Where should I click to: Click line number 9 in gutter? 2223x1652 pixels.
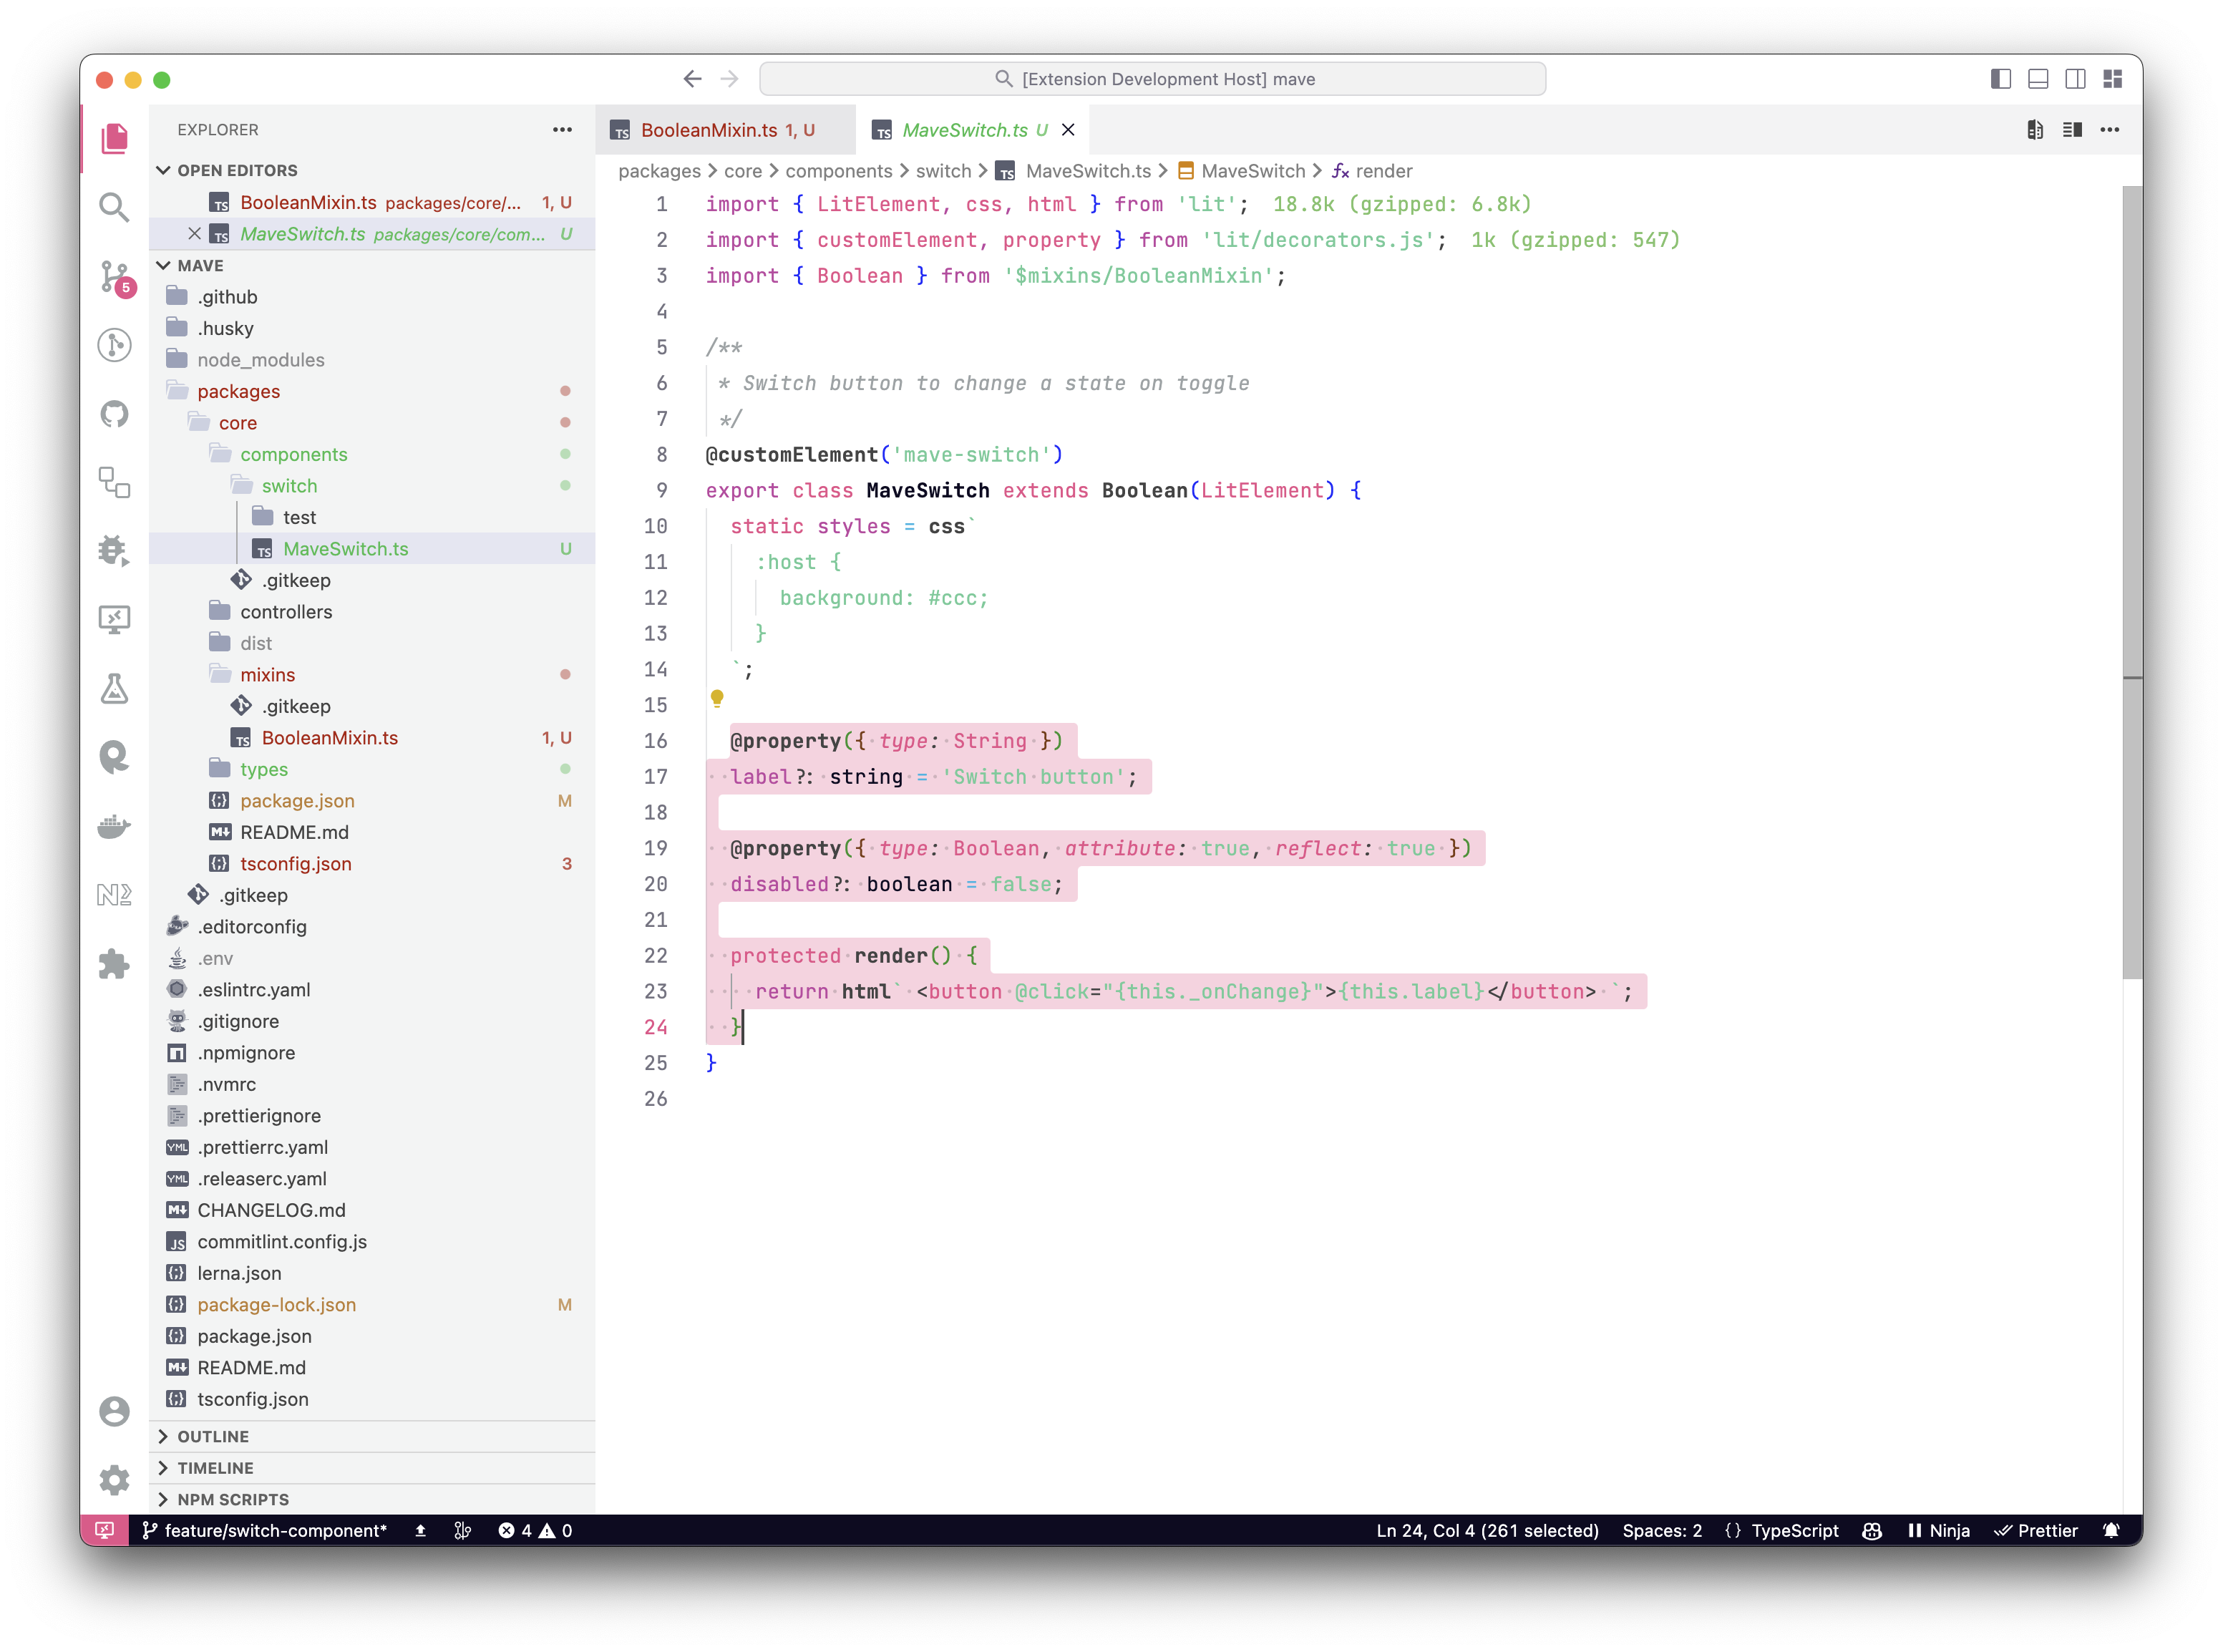pos(661,490)
